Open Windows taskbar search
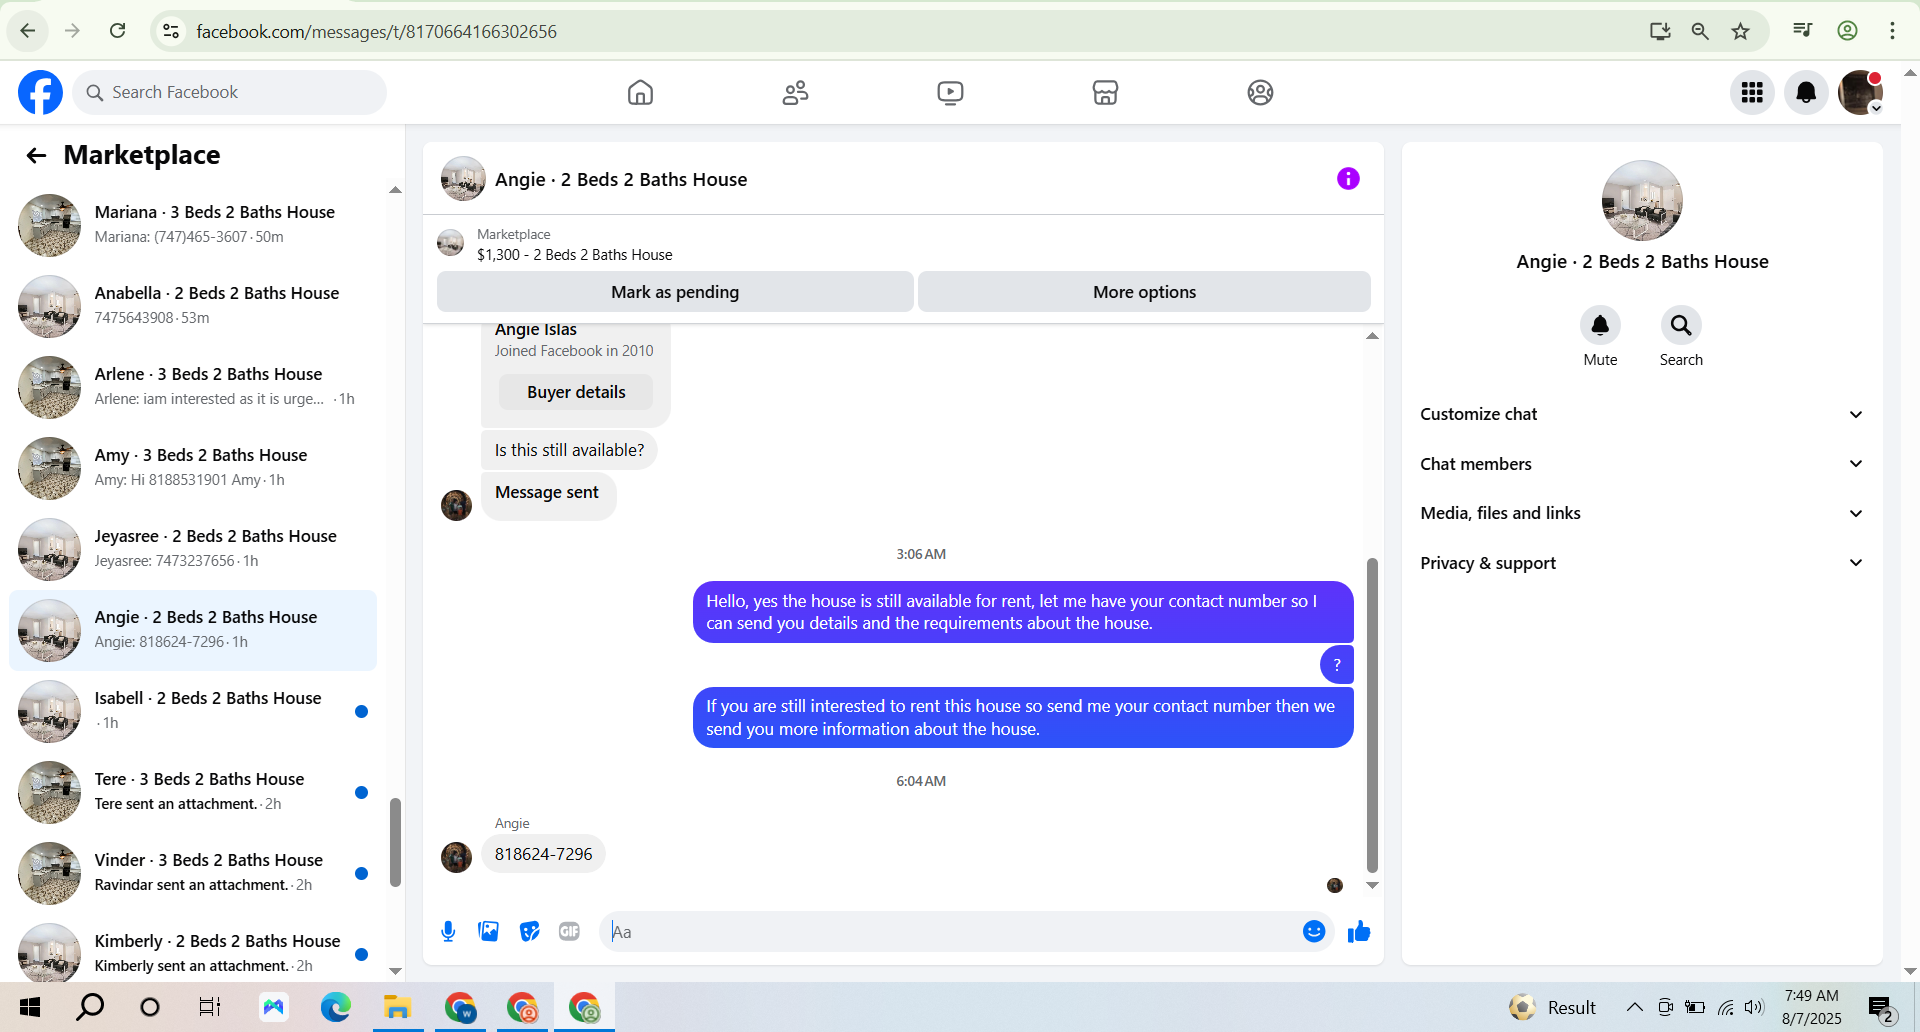1920x1032 pixels. tap(90, 1007)
